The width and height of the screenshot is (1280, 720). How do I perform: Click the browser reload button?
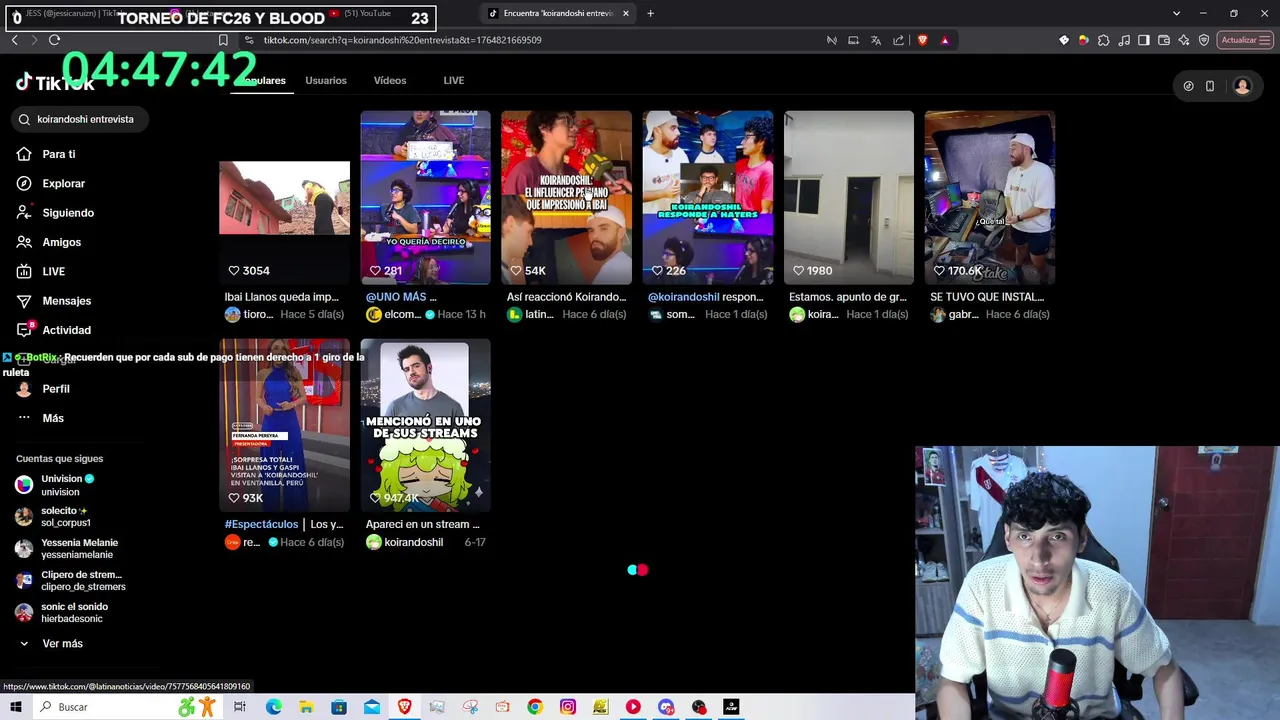[54, 40]
